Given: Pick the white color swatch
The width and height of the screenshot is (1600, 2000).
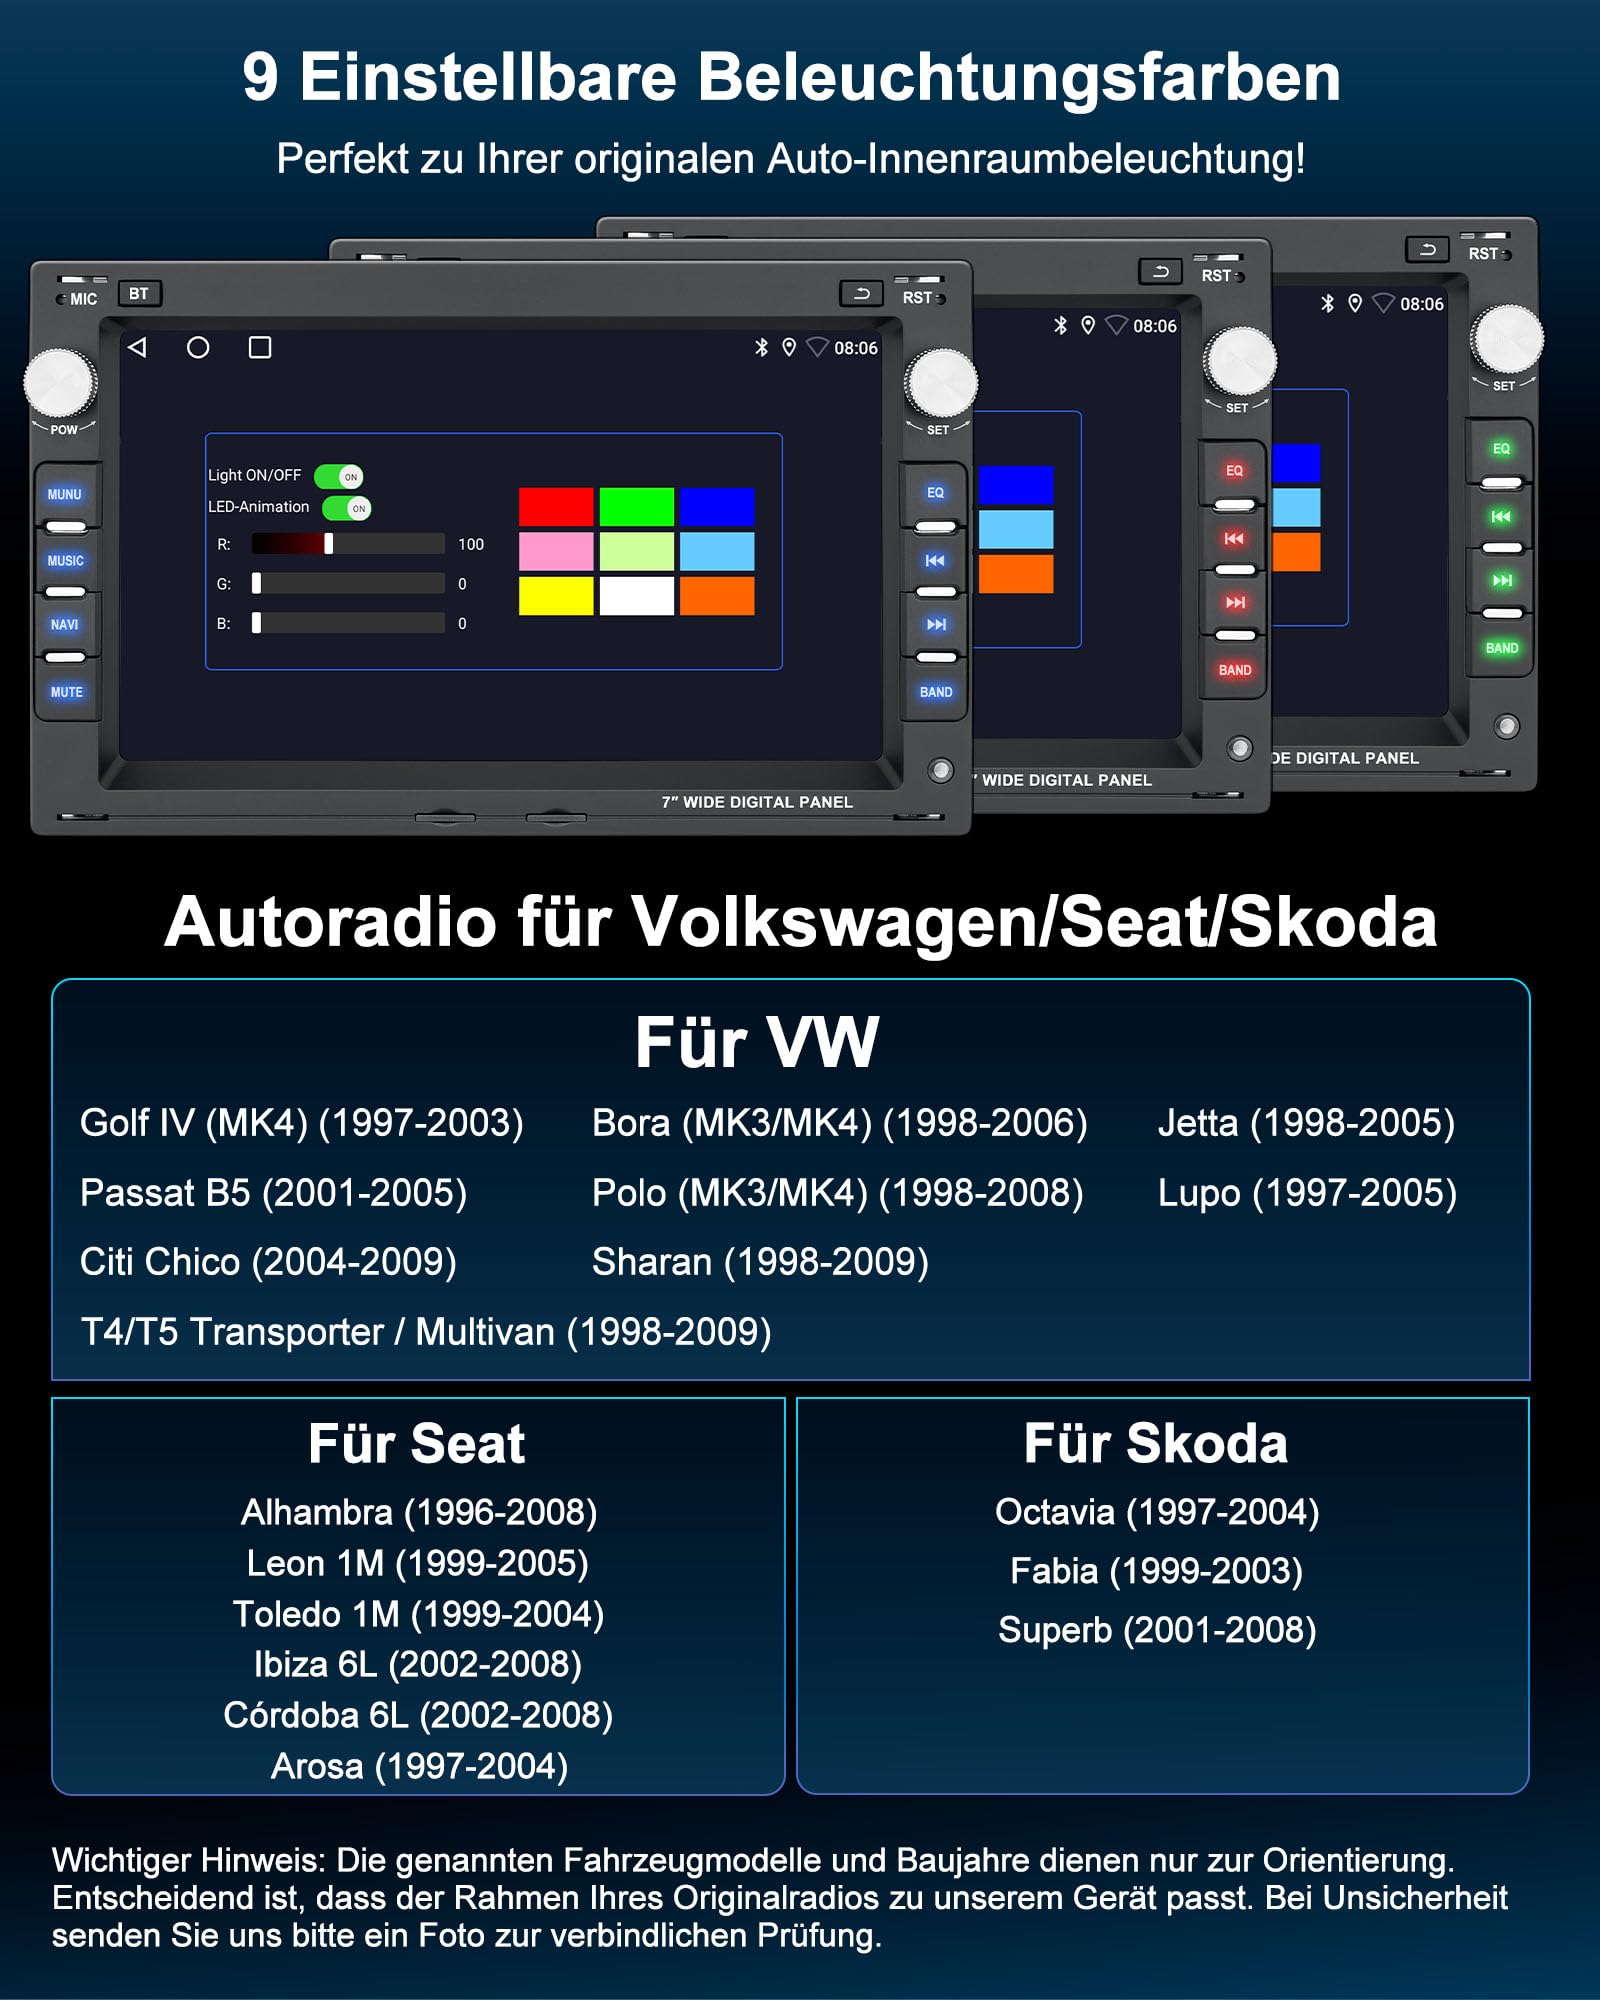Looking at the screenshot, I should [637, 596].
